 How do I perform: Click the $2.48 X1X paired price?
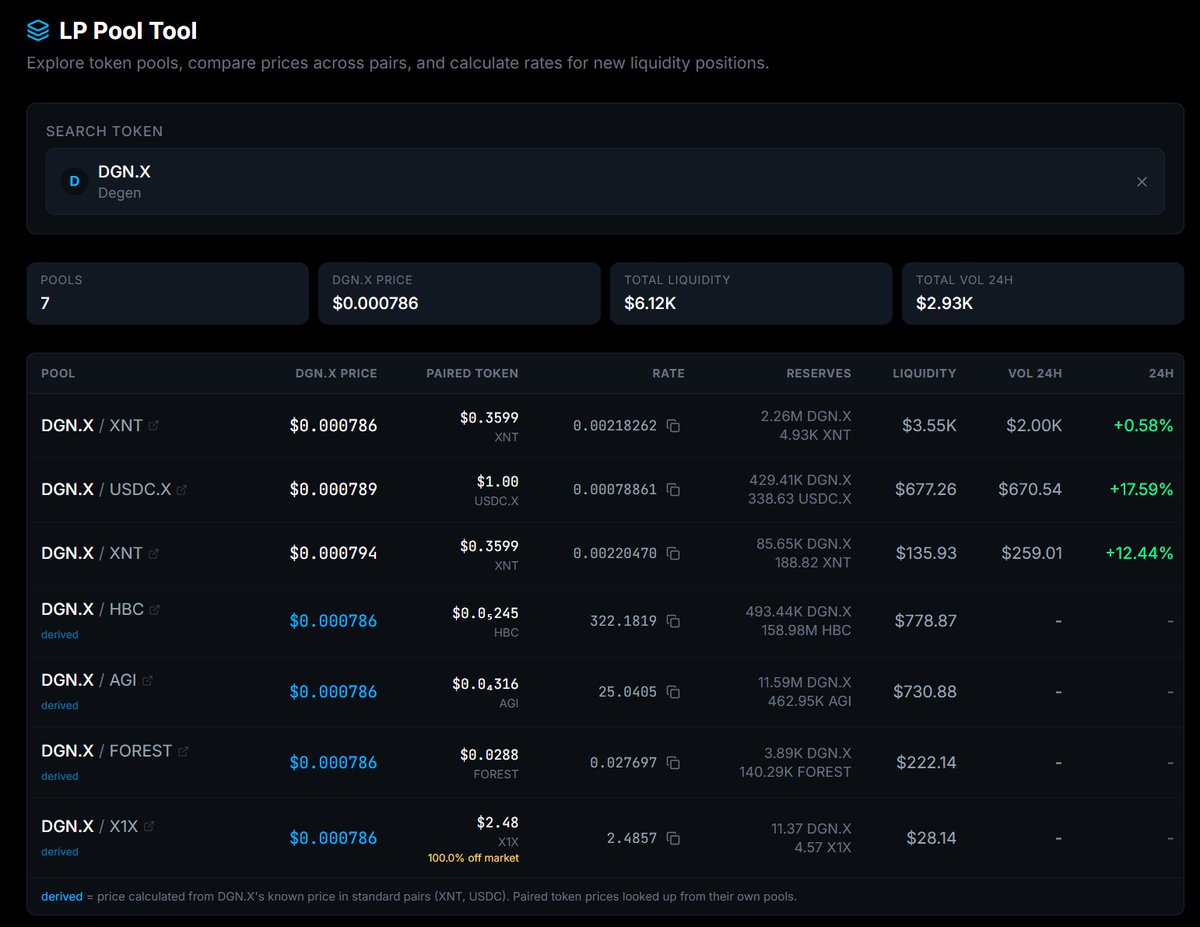(x=497, y=823)
